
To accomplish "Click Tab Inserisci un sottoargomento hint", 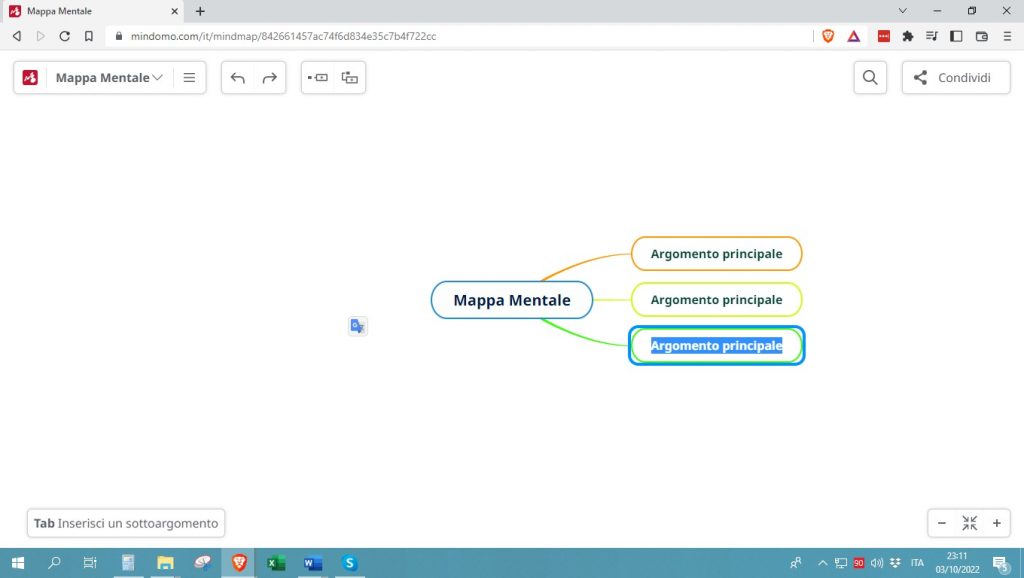I will (x=126, y=523).
